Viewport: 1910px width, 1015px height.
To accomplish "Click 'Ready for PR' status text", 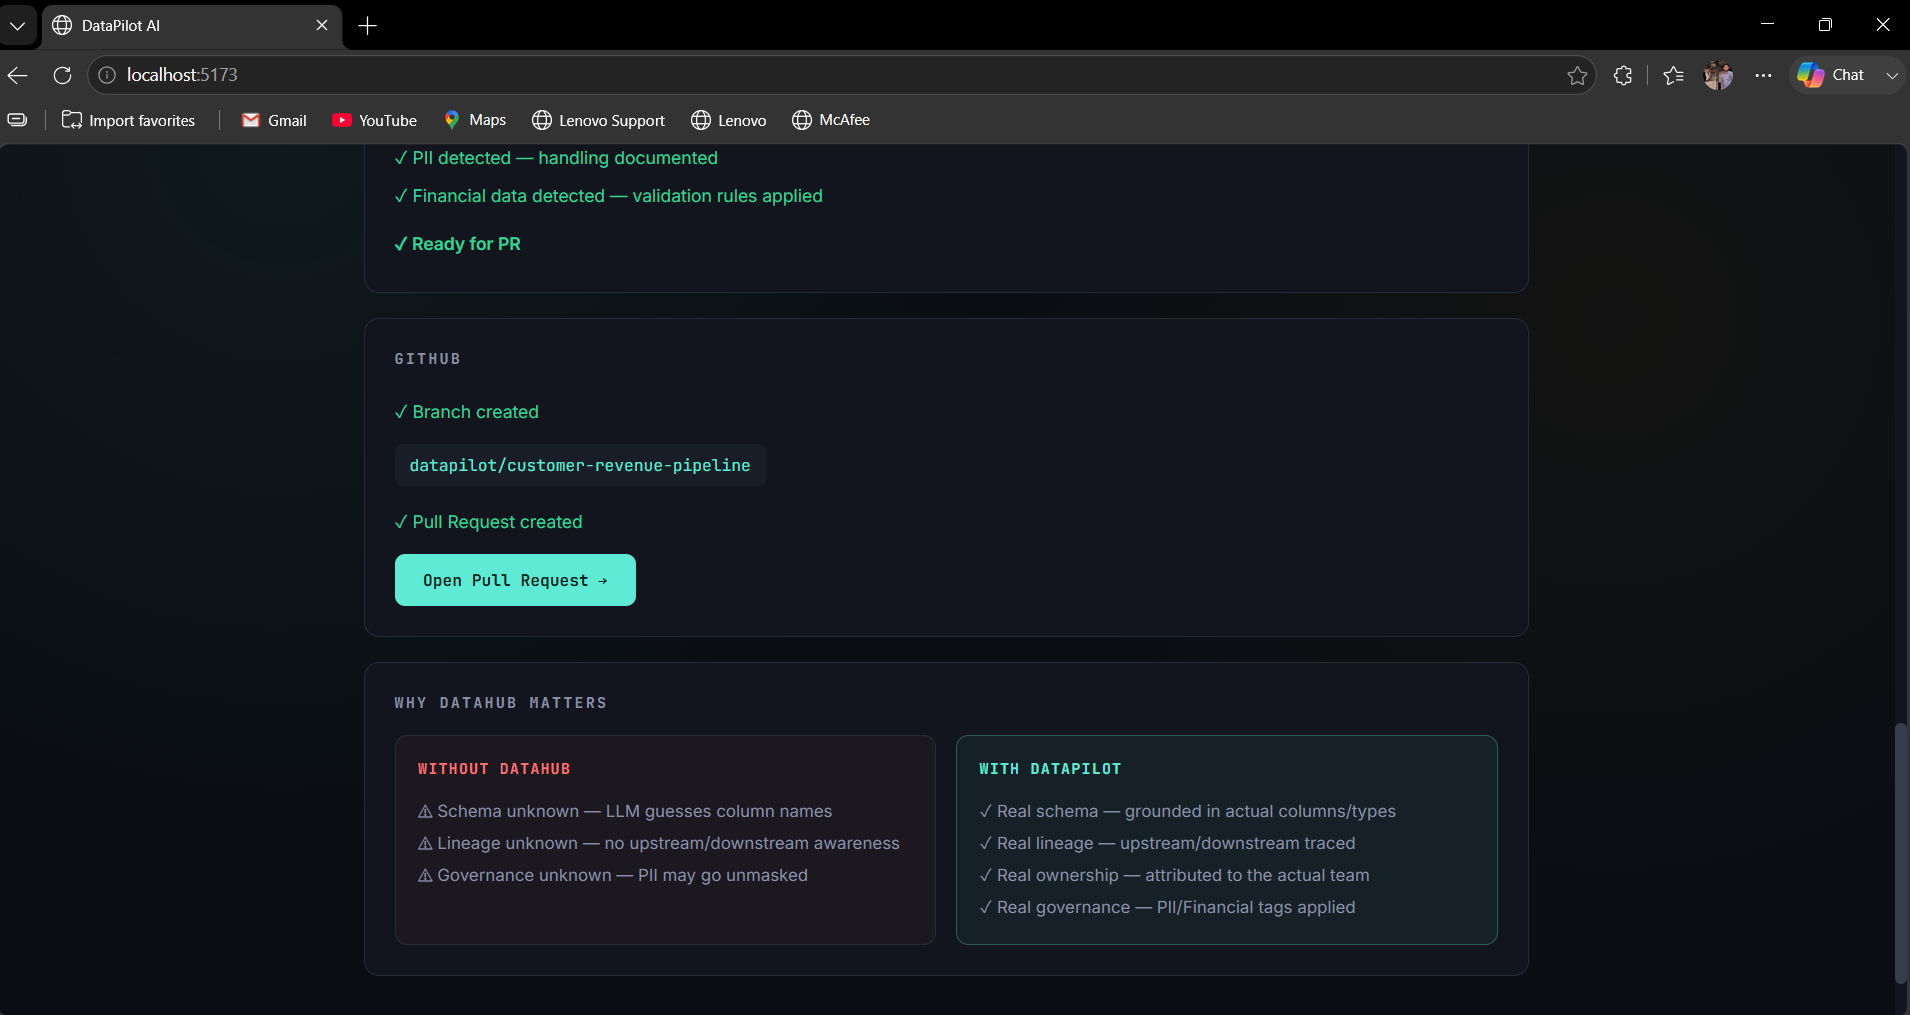I will 457,244.
